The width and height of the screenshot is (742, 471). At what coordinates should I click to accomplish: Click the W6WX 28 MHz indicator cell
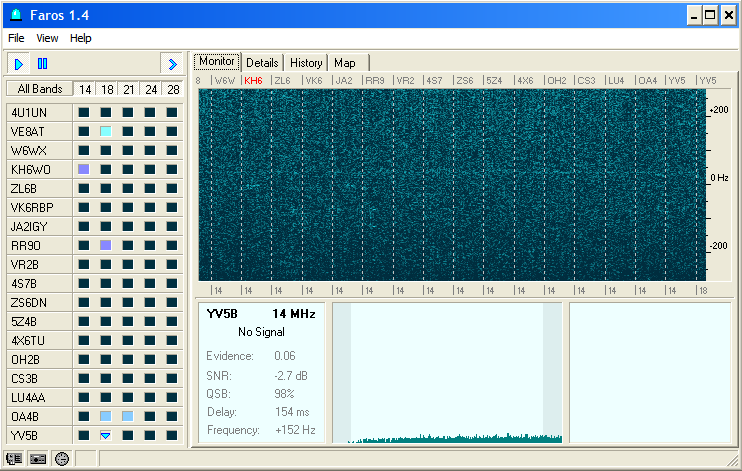(172, 150)
